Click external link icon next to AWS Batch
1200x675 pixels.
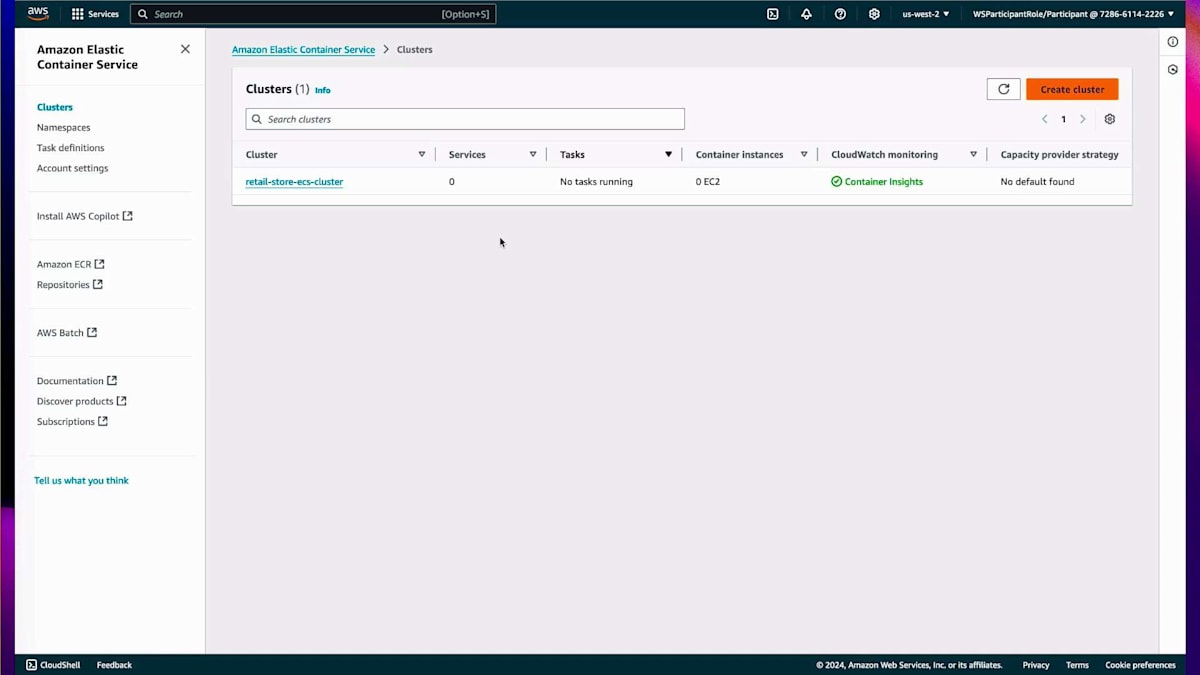click(x=92, y=332)
